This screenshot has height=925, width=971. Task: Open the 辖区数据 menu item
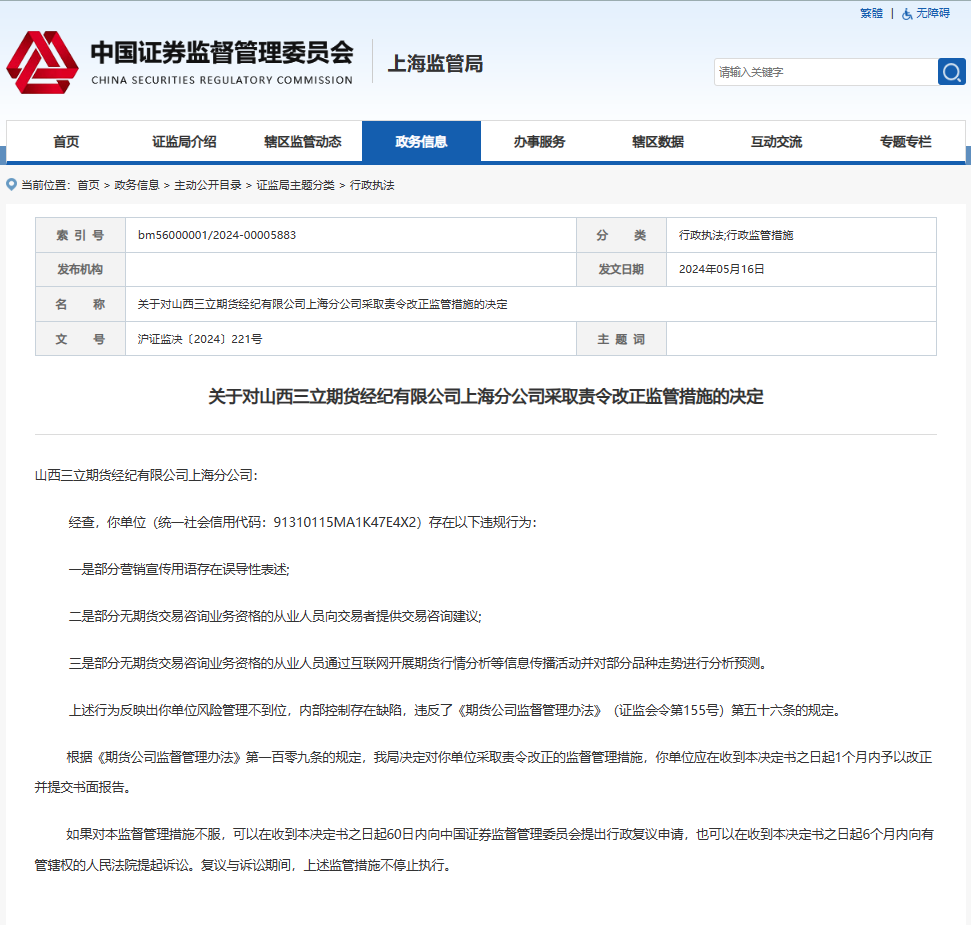click(659, 141)
